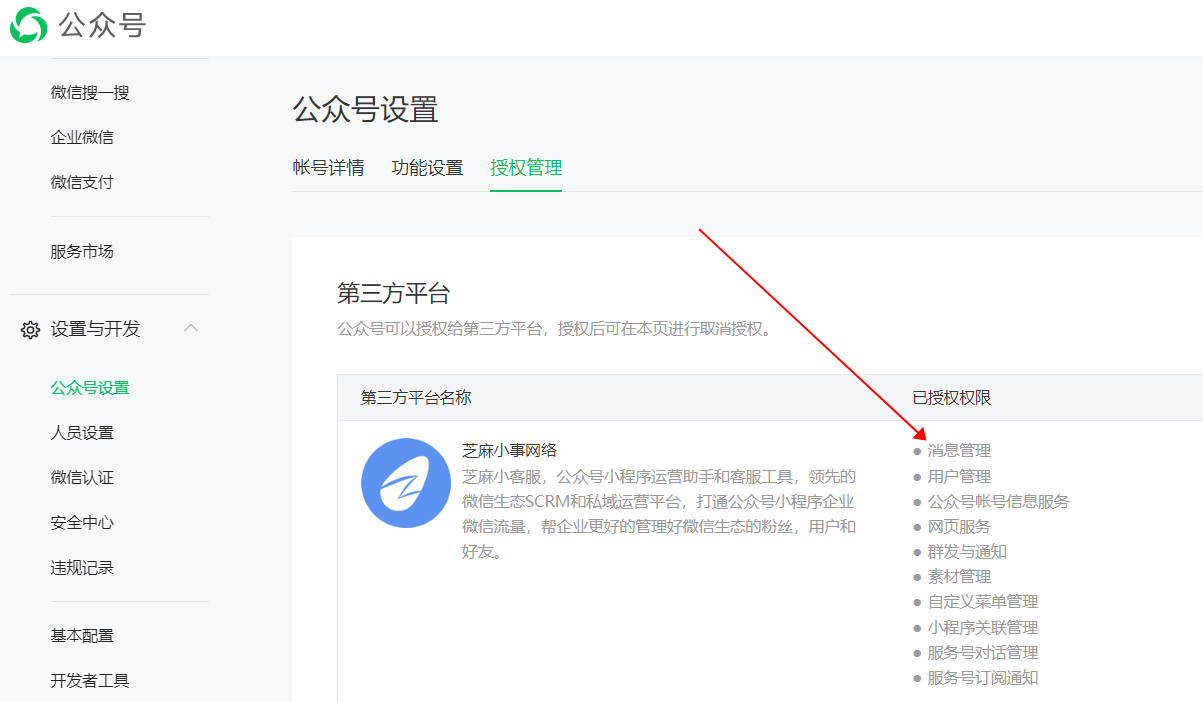Open 违规记录 in the sidebar
1203x702 pixels.
[82, 568]
